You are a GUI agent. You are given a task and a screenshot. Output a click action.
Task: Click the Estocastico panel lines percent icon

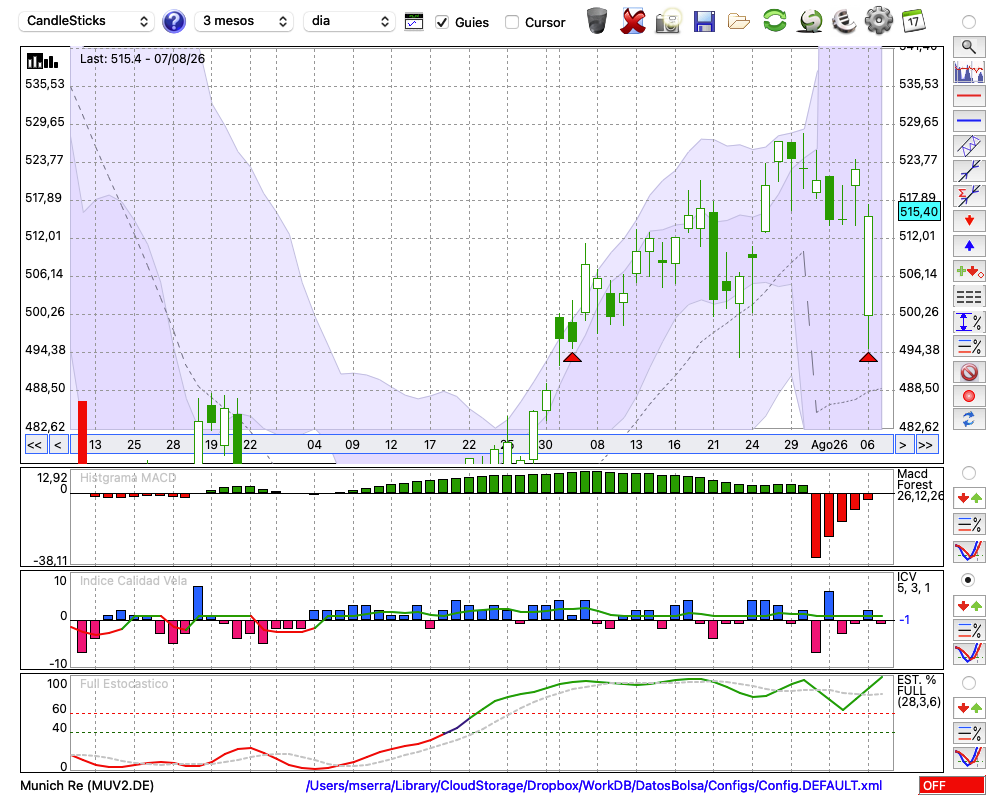(969, 733)
